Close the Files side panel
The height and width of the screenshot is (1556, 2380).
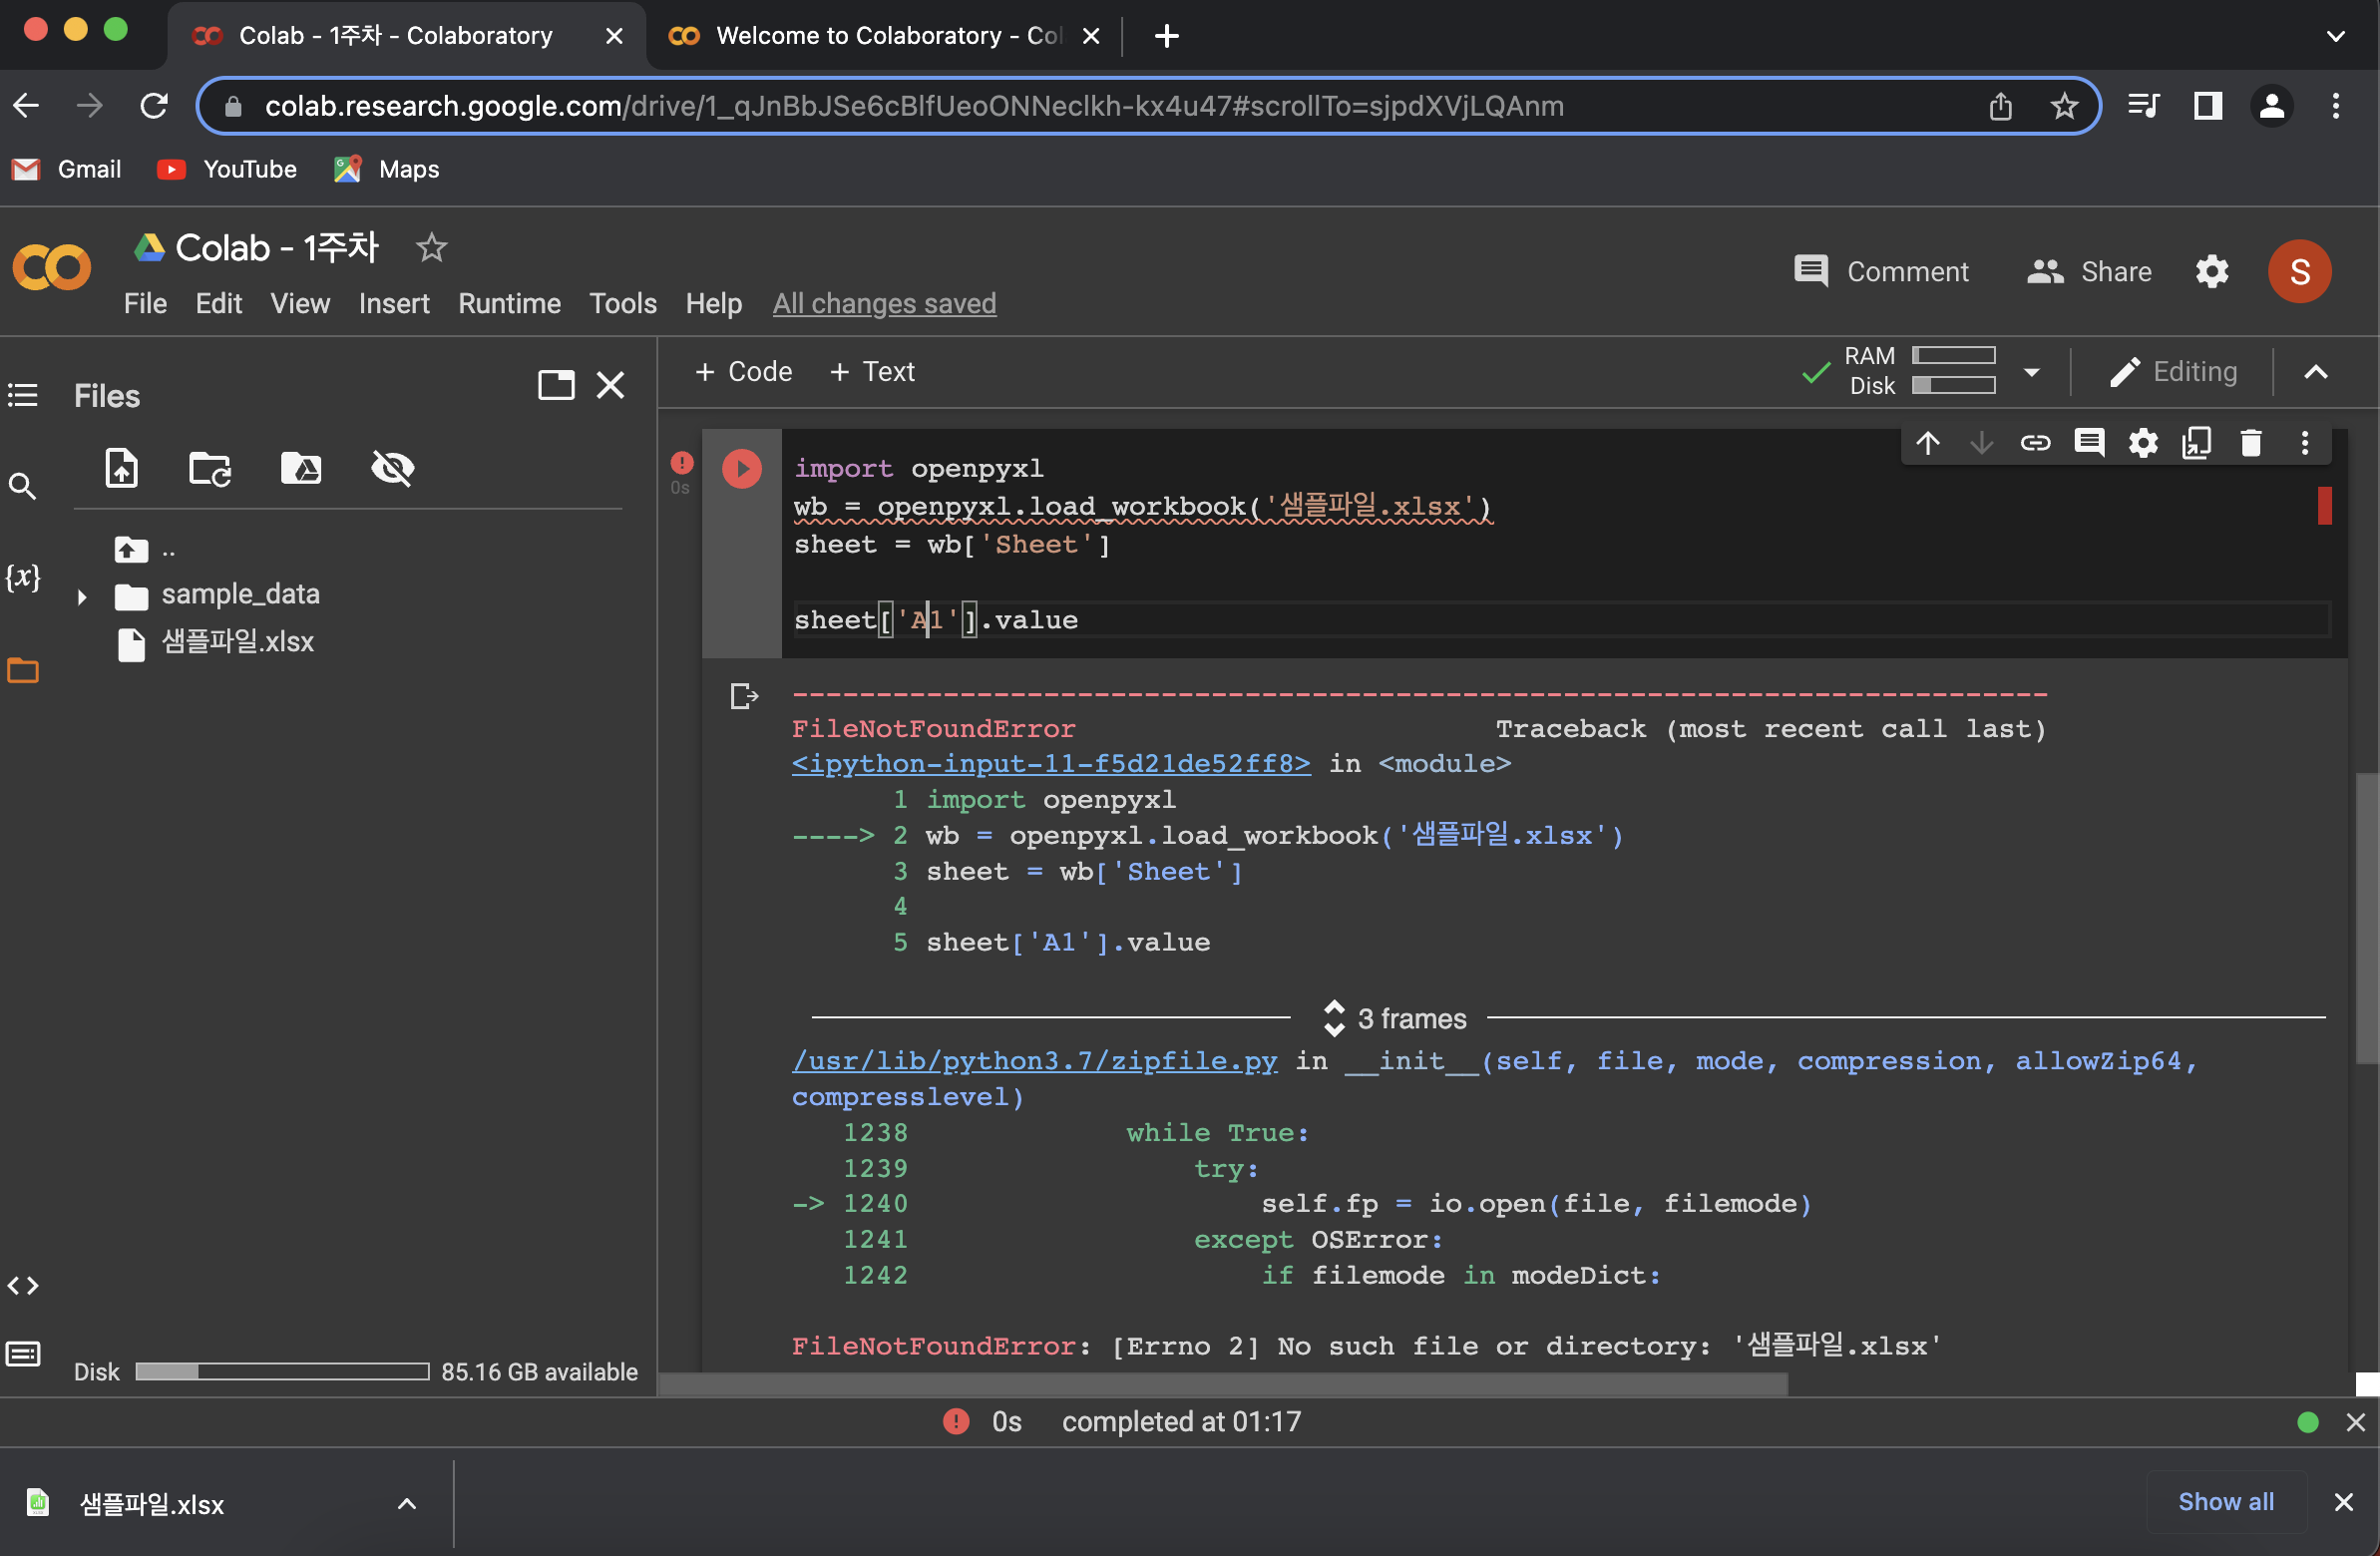tap(610, 385)
